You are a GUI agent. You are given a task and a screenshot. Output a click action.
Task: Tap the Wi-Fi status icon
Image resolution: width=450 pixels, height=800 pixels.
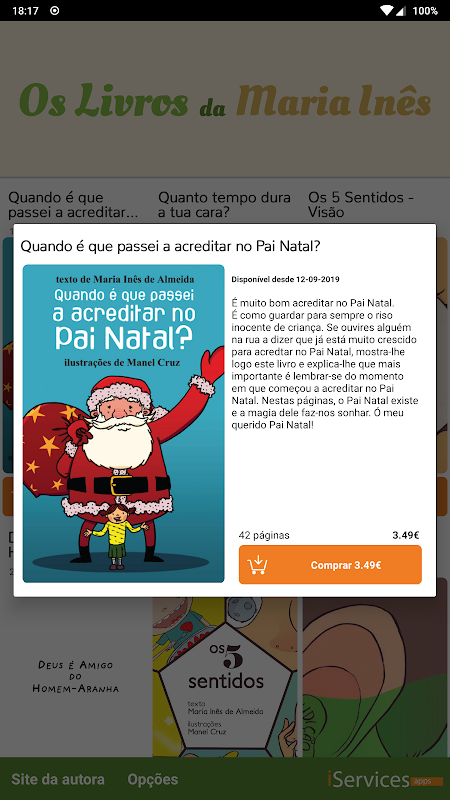pos(387,10)
